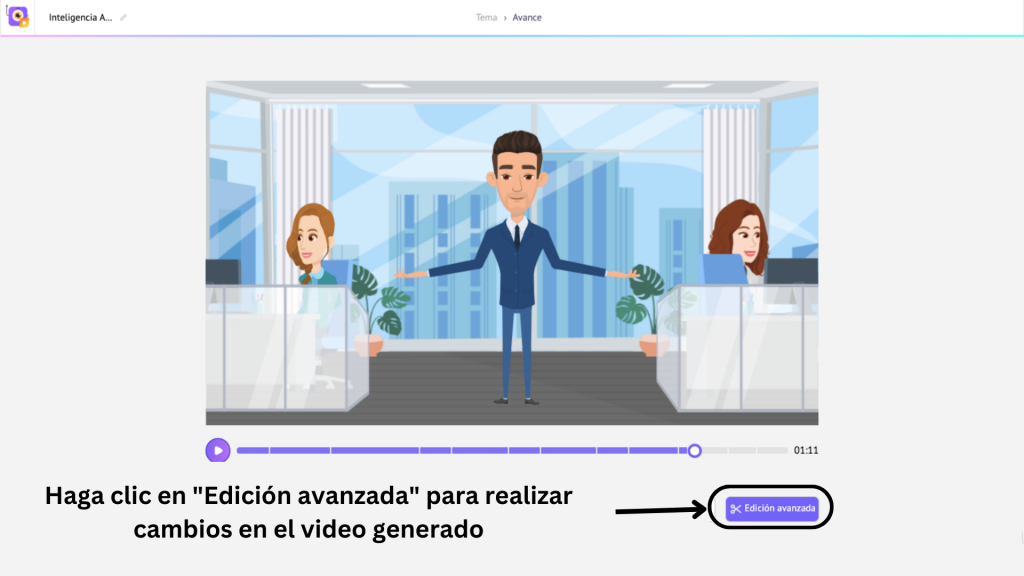The image size is (1024, 576).
Task: Click the circular playhead on progress bar
Action: [x=694, y=451]
